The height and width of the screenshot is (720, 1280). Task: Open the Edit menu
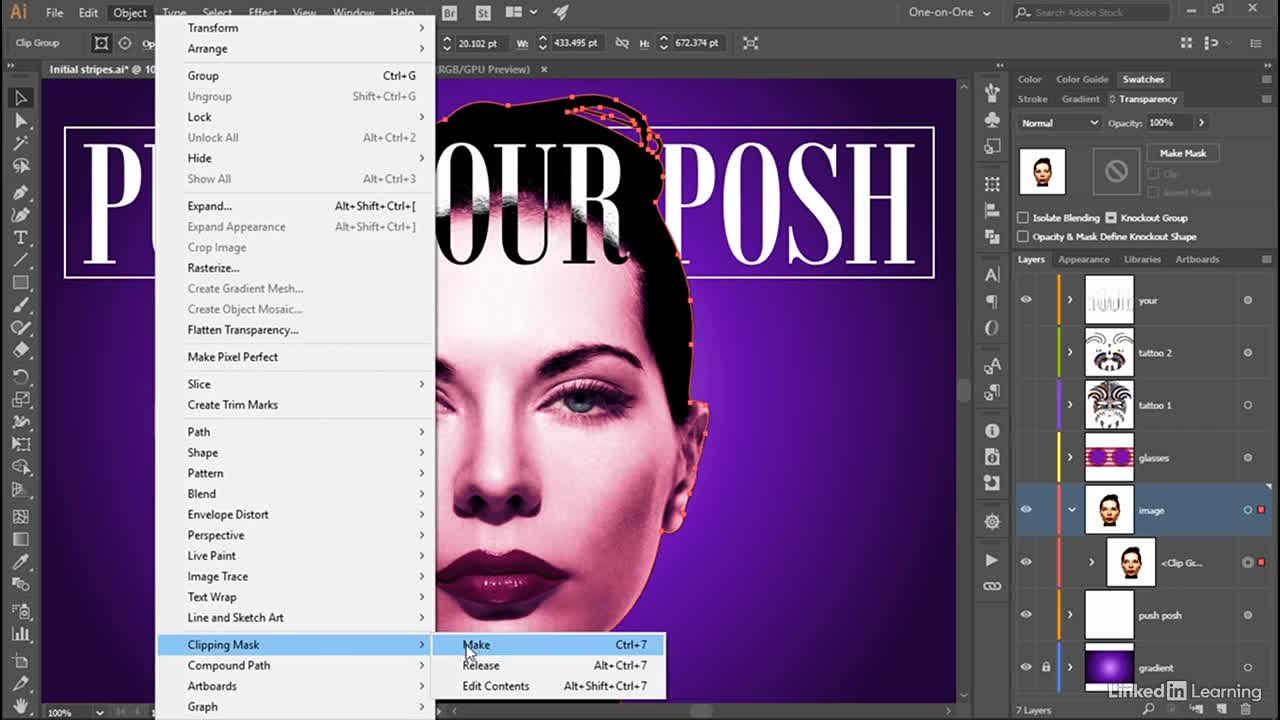pyautogui.click(x=88, y=13)
